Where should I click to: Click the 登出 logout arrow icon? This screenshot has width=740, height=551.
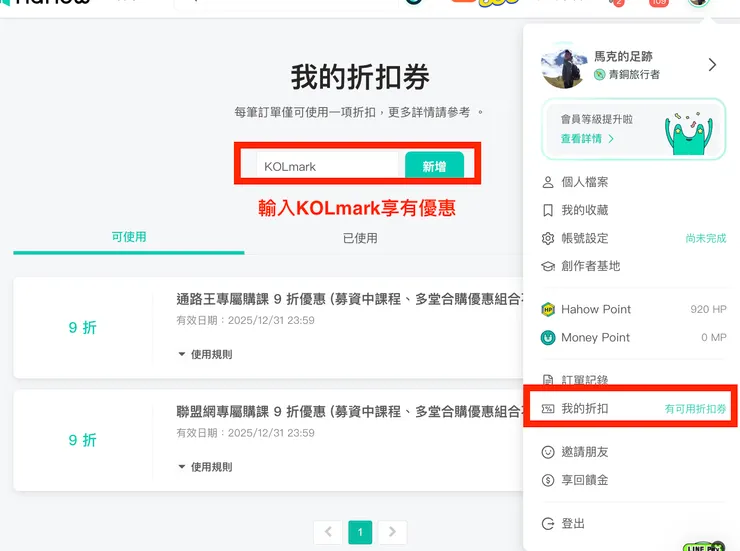pos(547,524)
